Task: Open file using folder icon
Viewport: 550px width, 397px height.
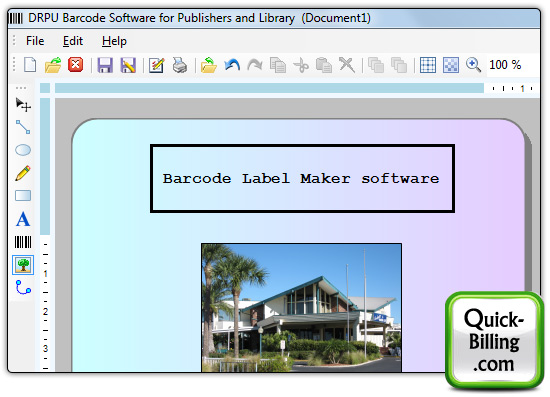Action: (53, 65)
